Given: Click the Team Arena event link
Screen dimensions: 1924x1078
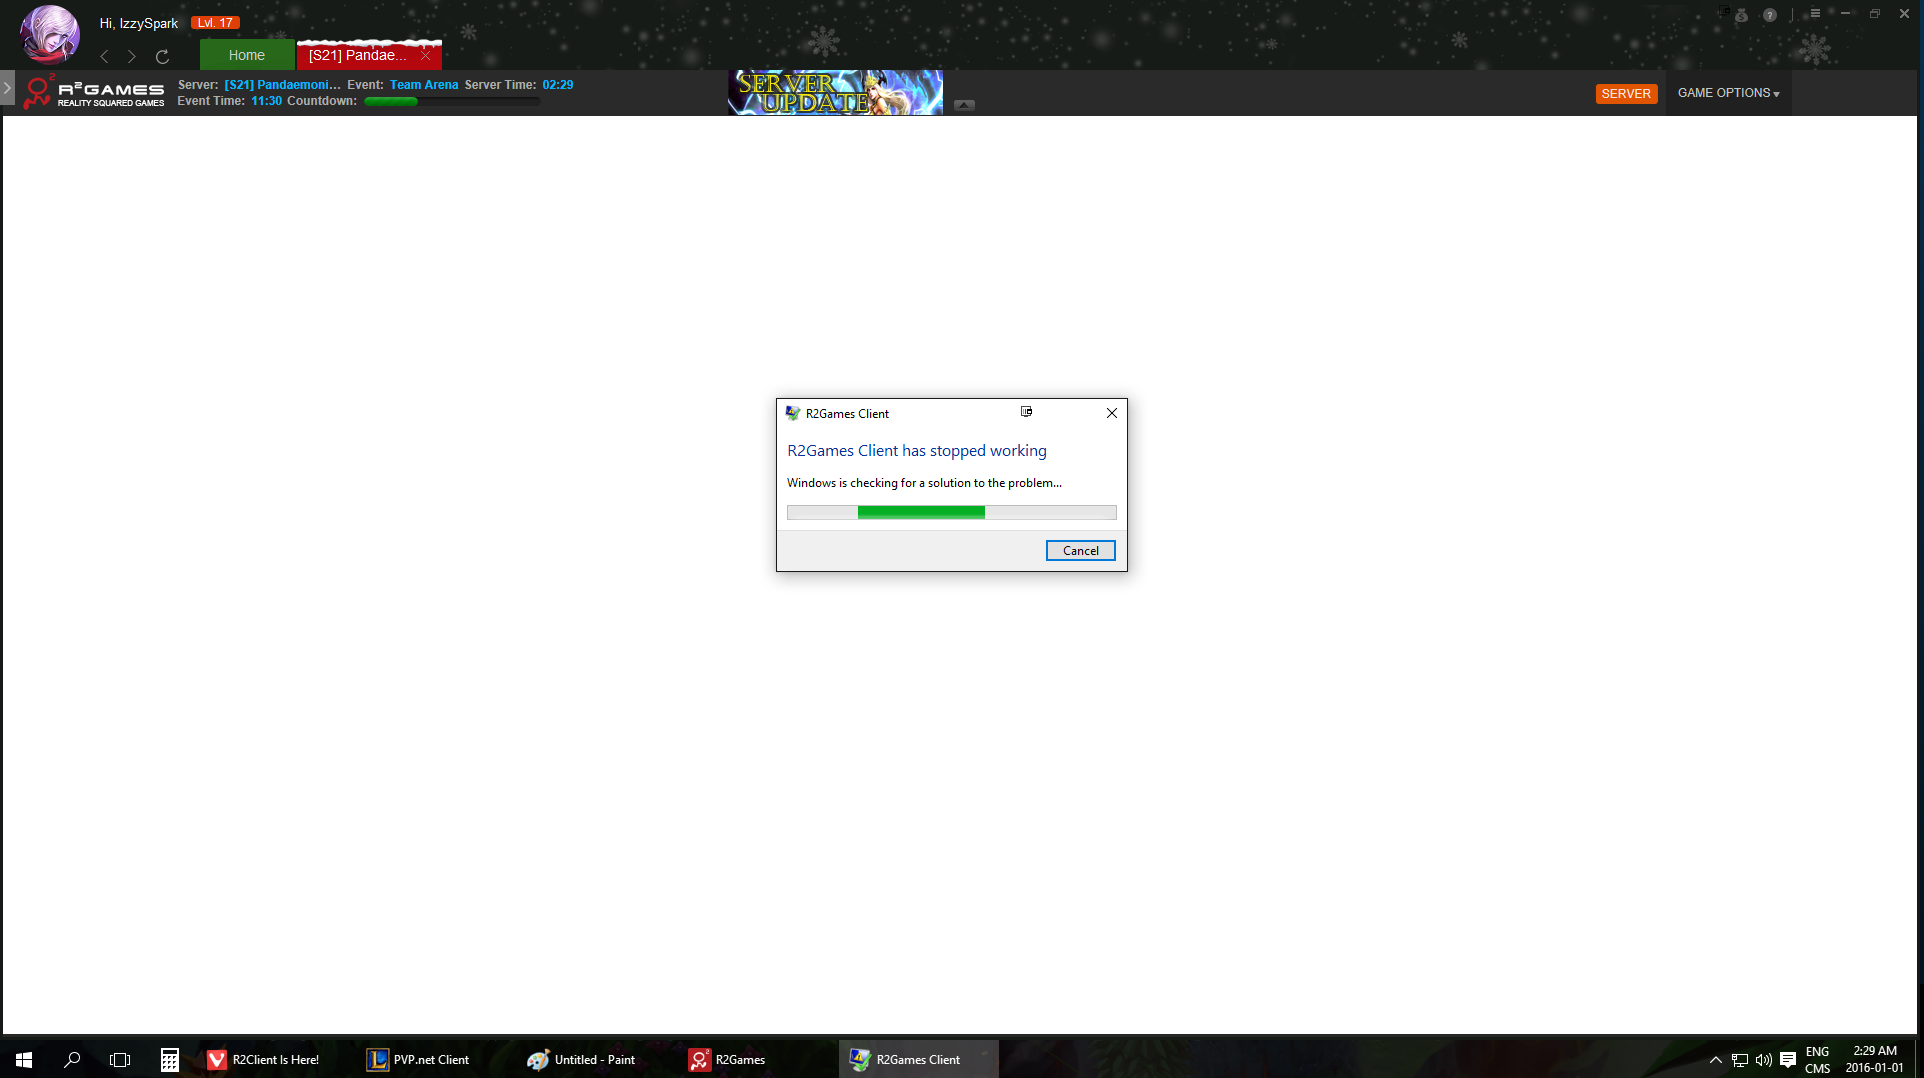Looking at the screenshot, I should click(424, 85).
